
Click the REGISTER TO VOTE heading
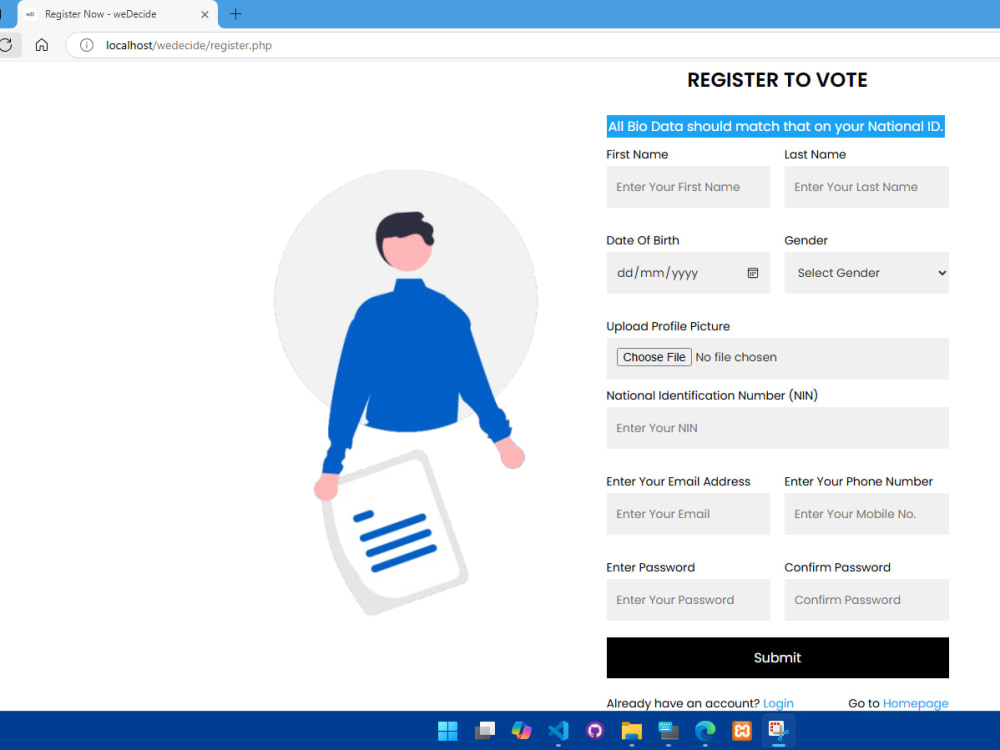pos(777,80)
